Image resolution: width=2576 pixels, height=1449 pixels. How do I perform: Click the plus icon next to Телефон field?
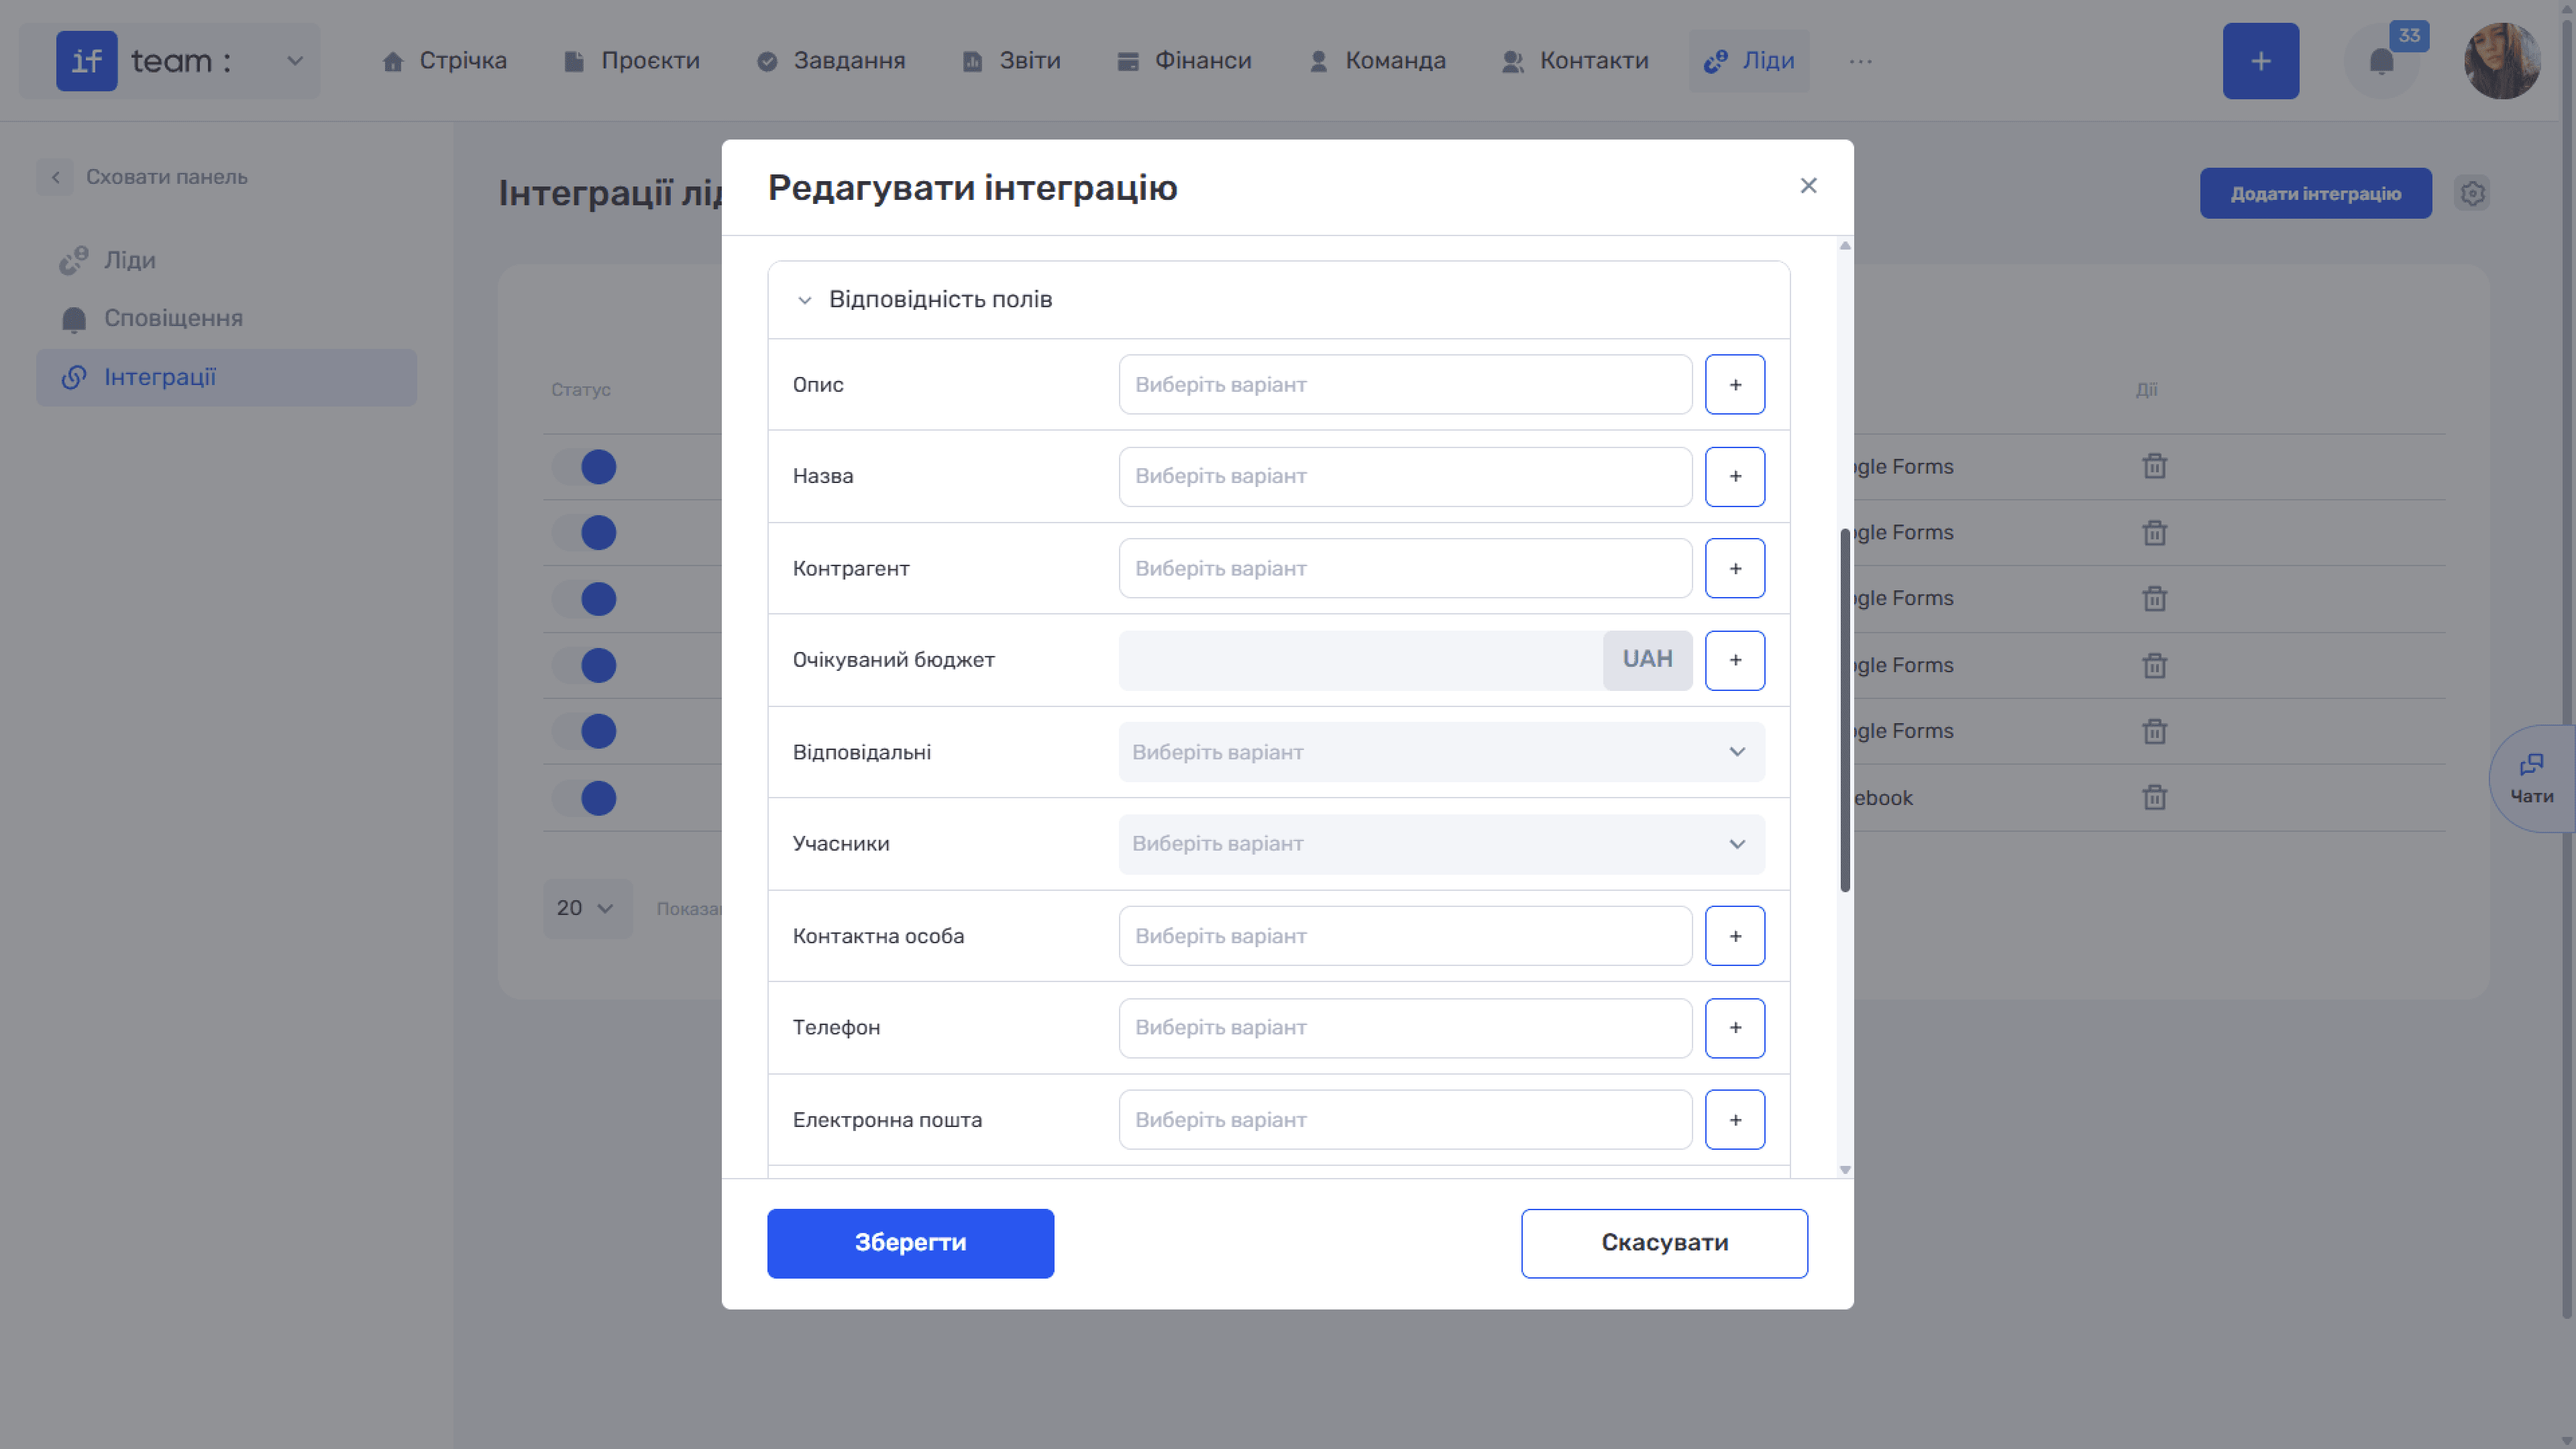tap(1735, 1028)
